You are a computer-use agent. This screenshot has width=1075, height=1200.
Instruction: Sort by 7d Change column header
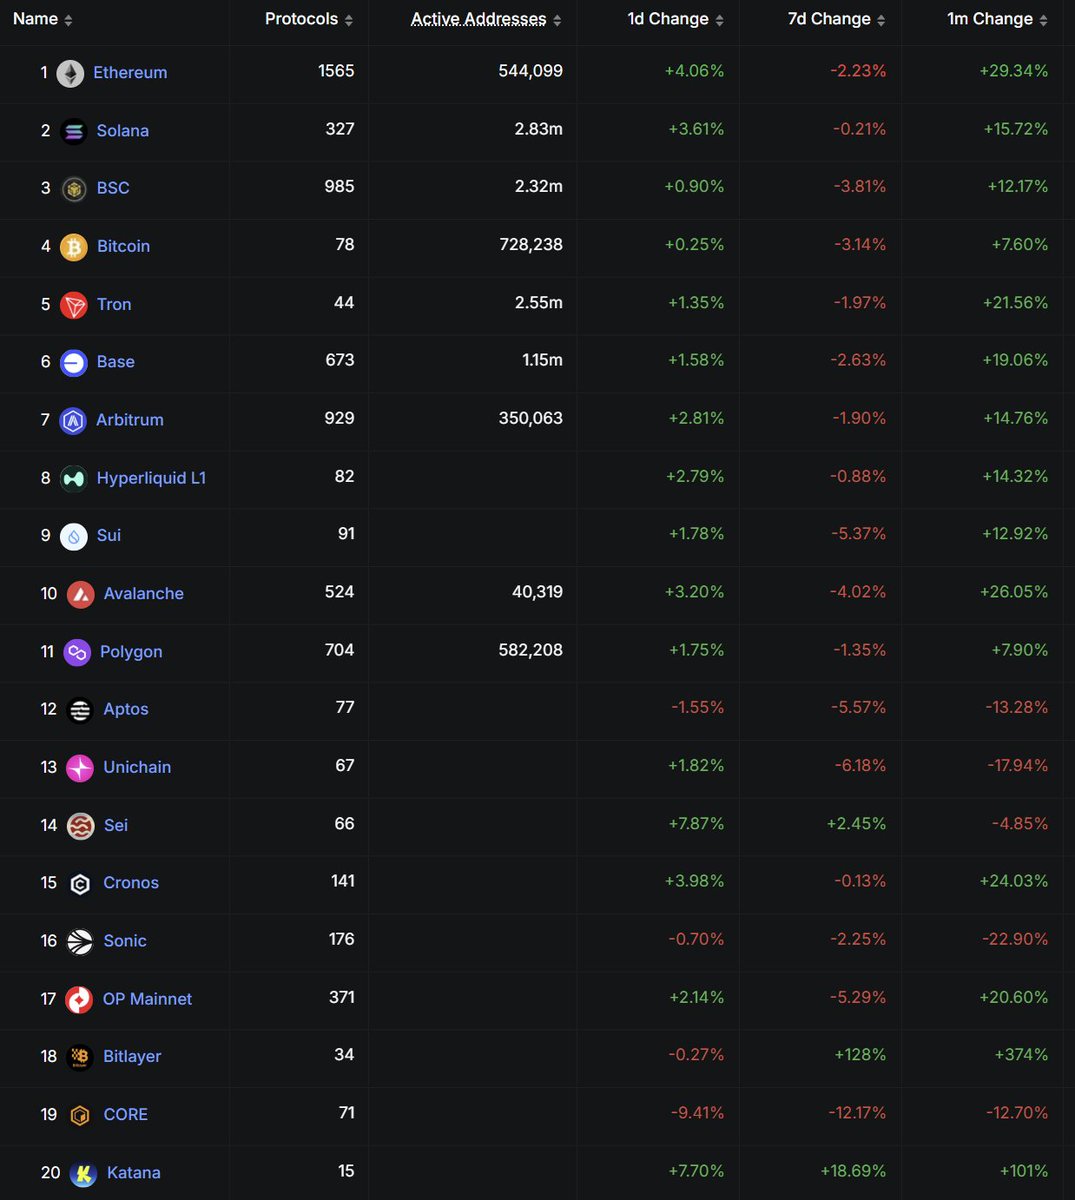tap(838, 19)
